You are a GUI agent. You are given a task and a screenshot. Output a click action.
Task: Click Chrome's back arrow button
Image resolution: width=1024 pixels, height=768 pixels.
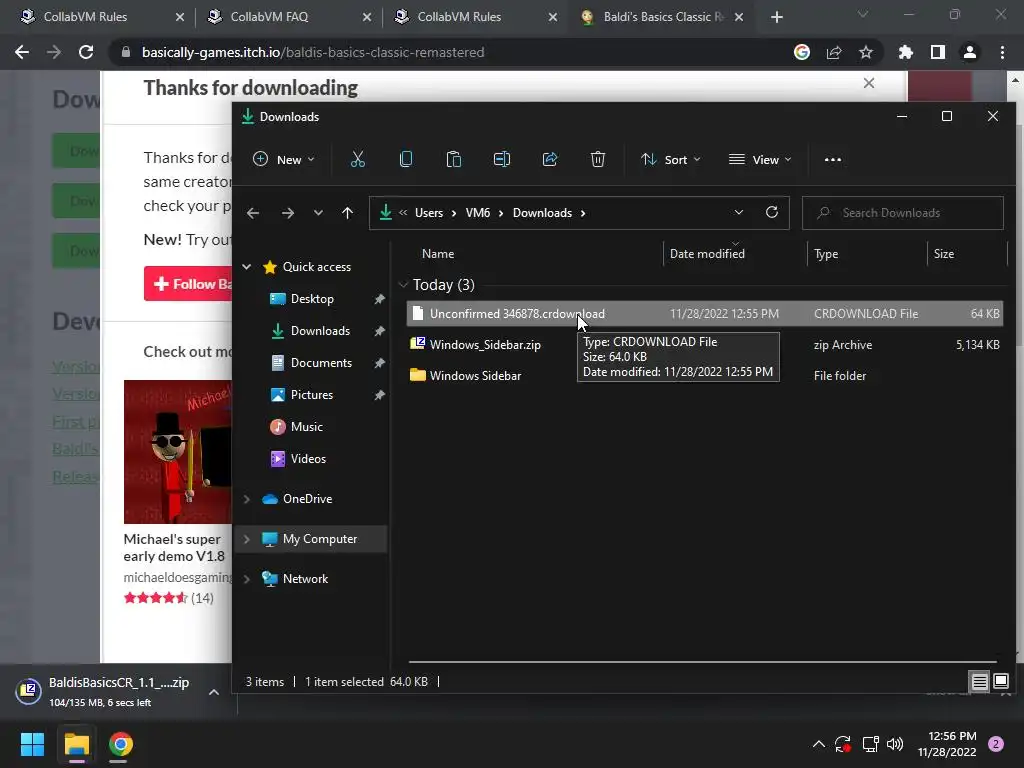tap(22, 52)
